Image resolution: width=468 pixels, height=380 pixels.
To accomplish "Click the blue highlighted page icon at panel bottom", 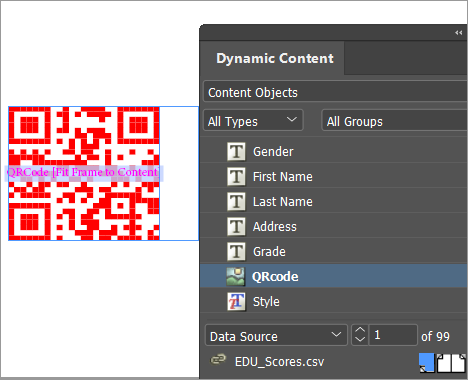I will tap(427, 363).
